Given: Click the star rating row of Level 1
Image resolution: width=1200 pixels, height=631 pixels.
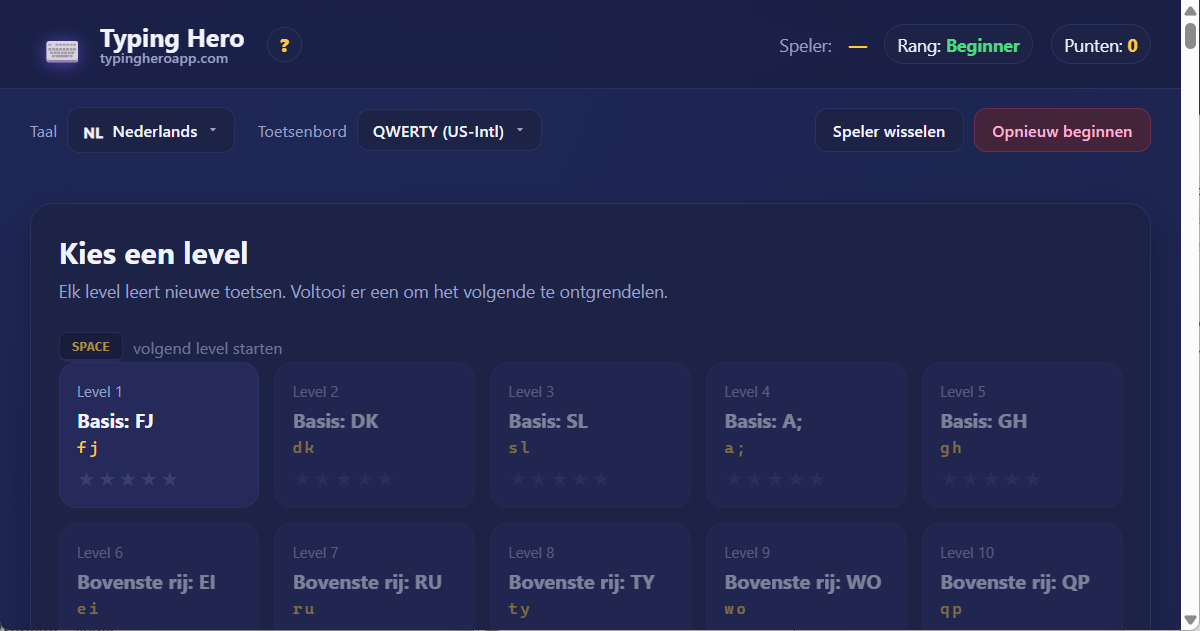Looking at the screenshot, I should pyautogui.click(x=128, y=479).
